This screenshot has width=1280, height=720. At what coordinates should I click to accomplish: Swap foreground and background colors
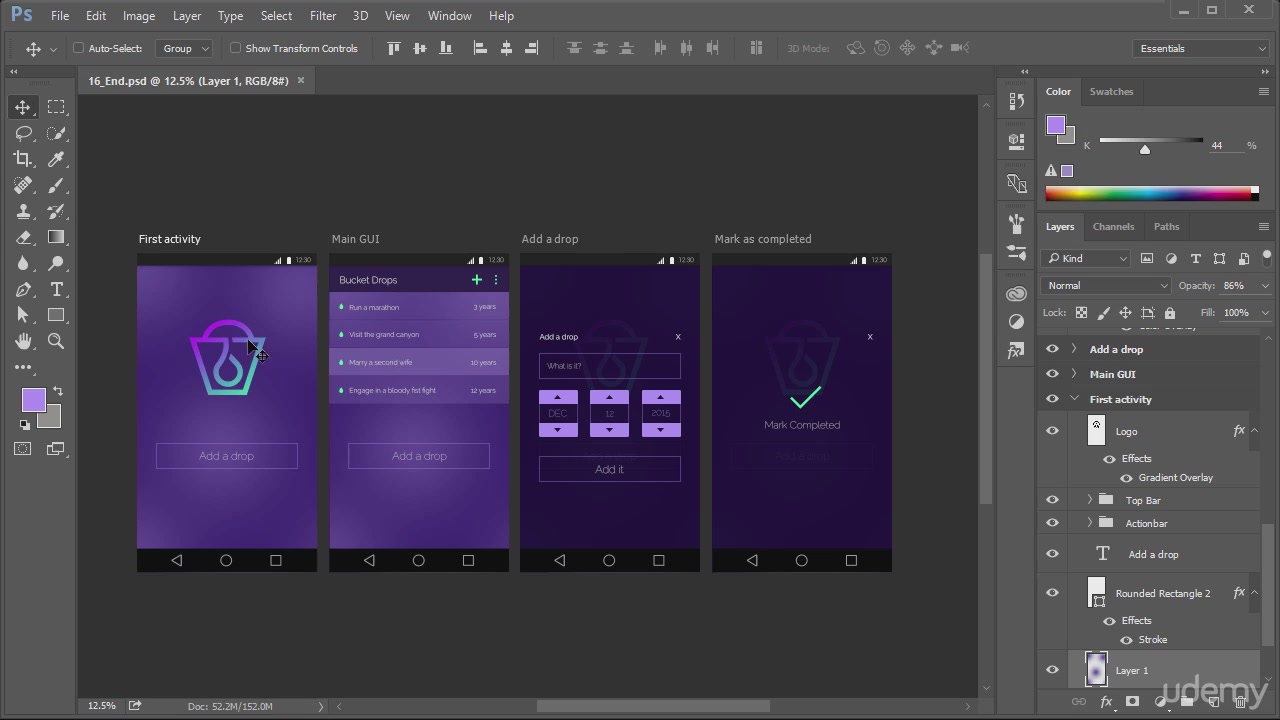[57, 391]
